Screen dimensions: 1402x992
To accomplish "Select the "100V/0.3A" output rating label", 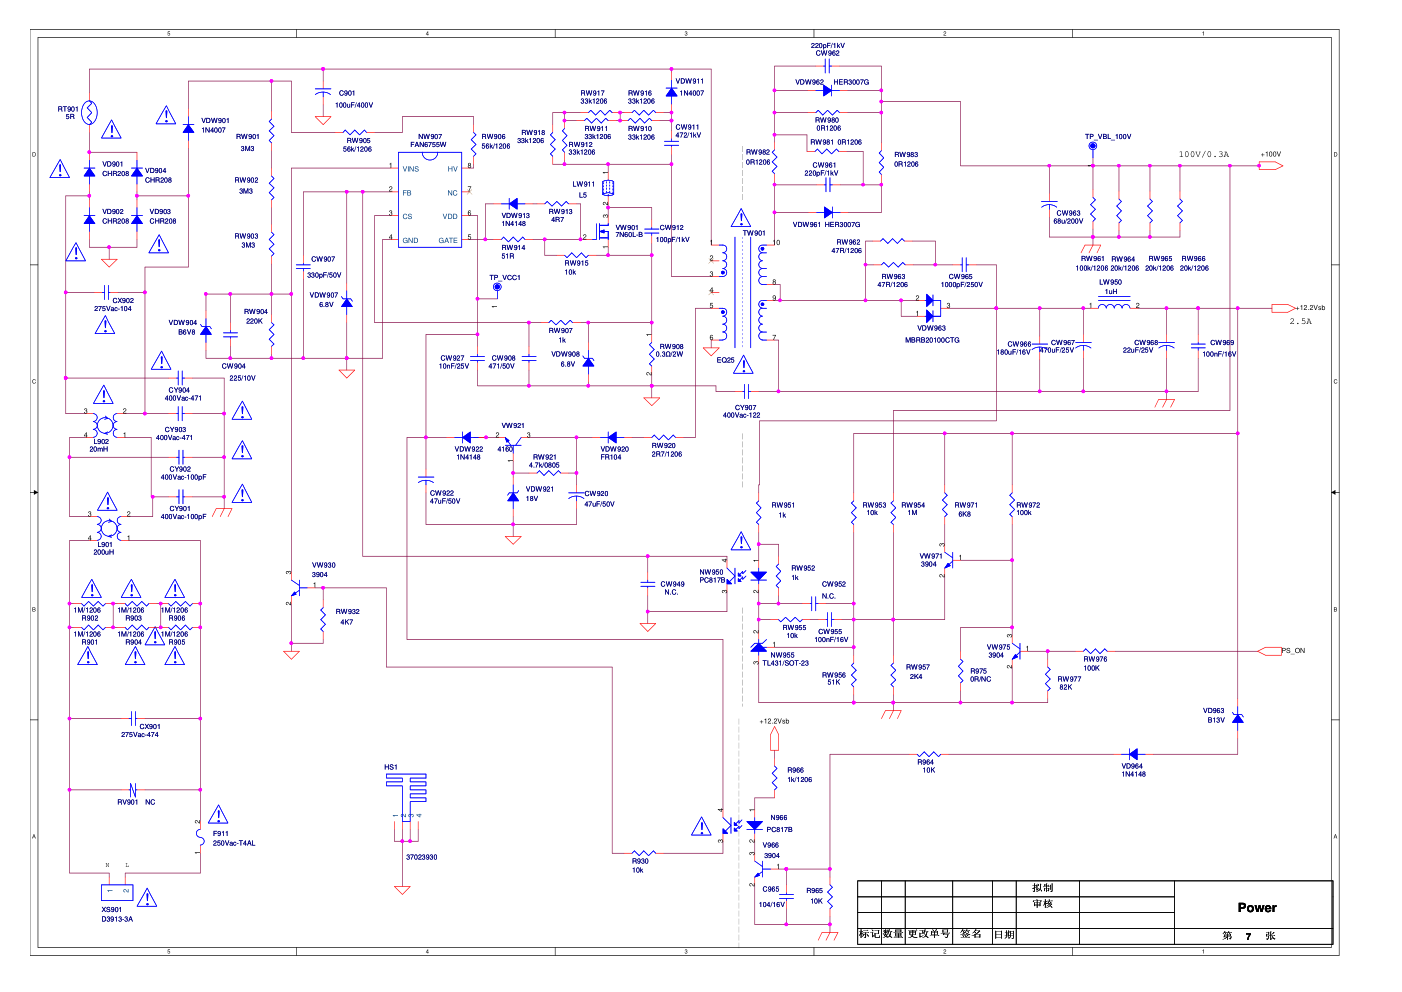I will tap(1204, 155).
